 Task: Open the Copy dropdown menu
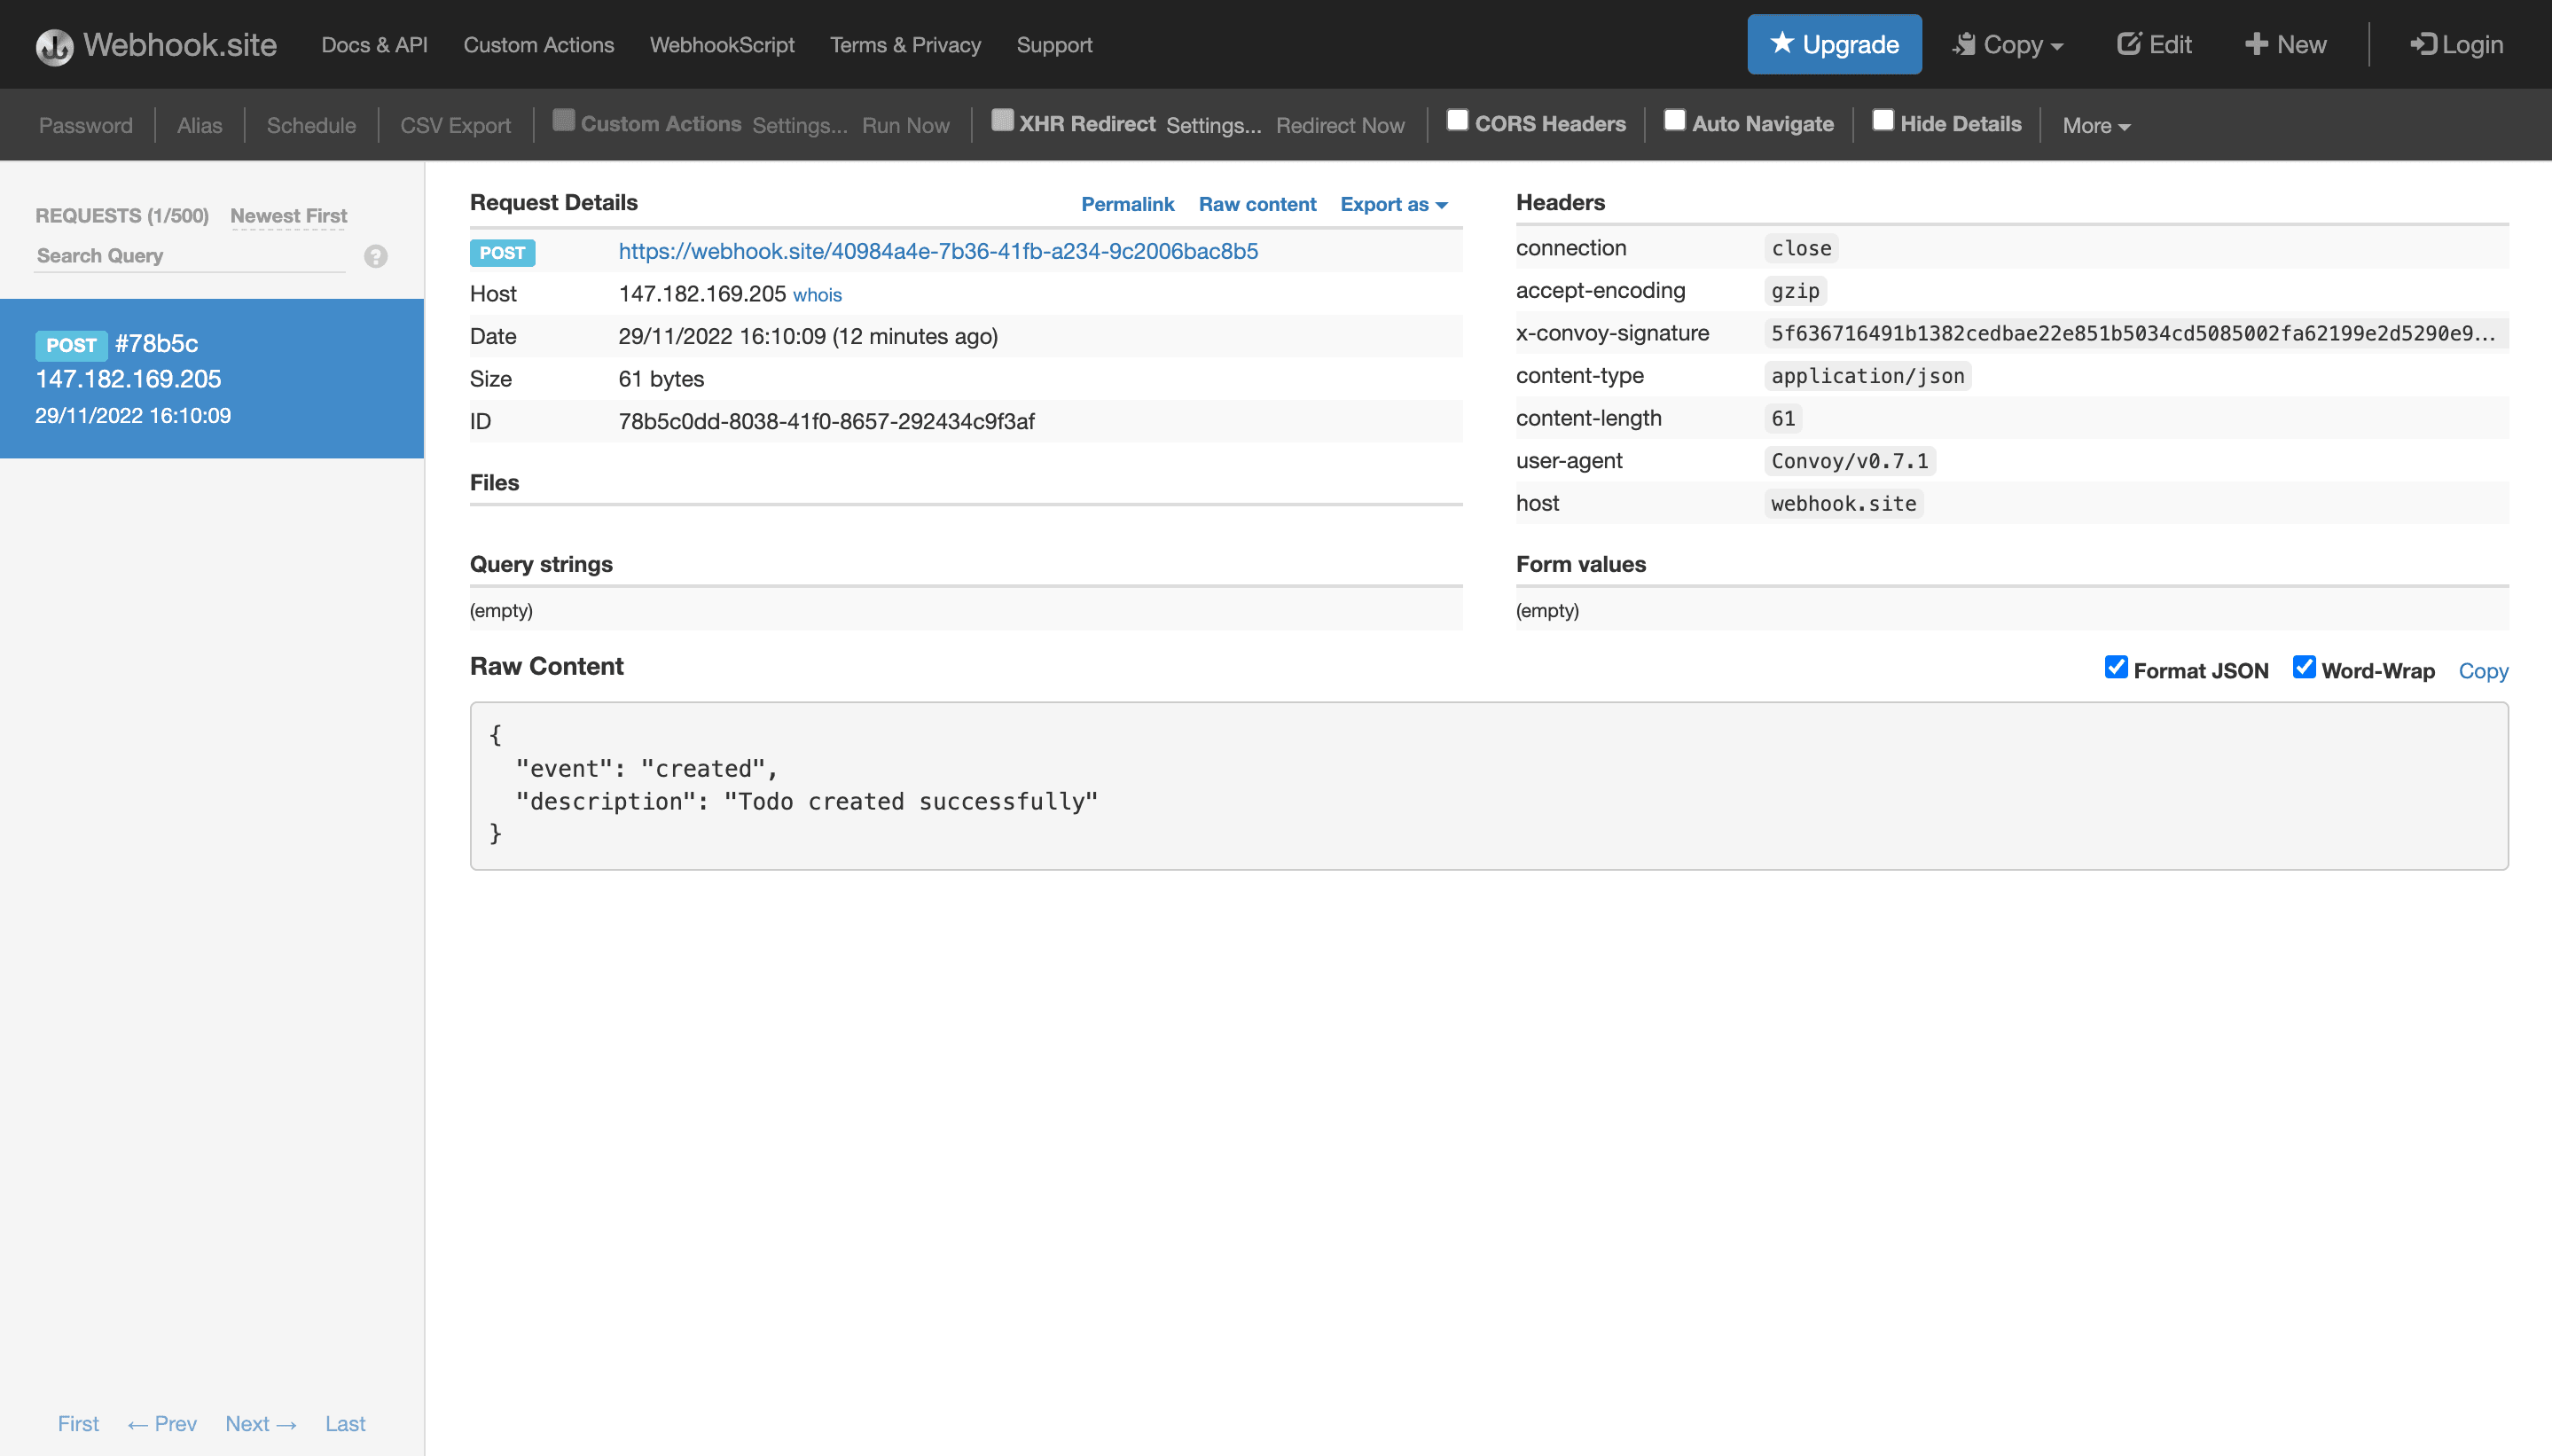(2008, 44)
